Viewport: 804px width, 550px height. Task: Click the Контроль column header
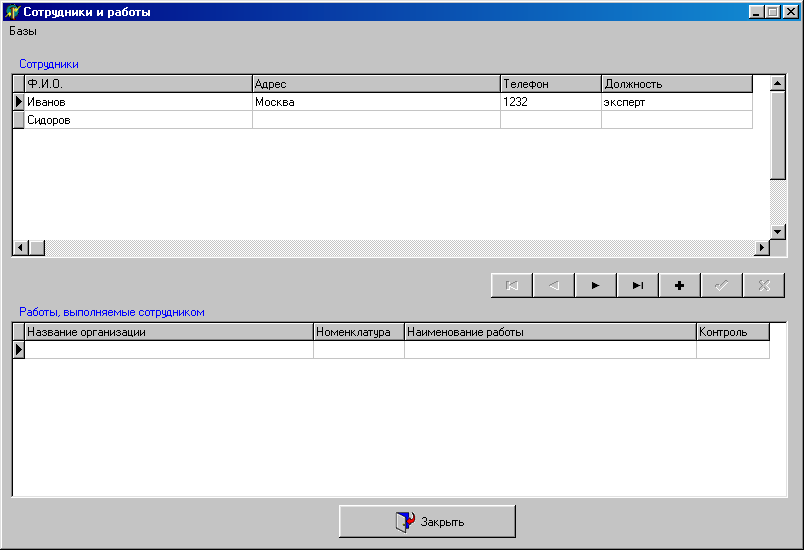[x=733, y=332]
